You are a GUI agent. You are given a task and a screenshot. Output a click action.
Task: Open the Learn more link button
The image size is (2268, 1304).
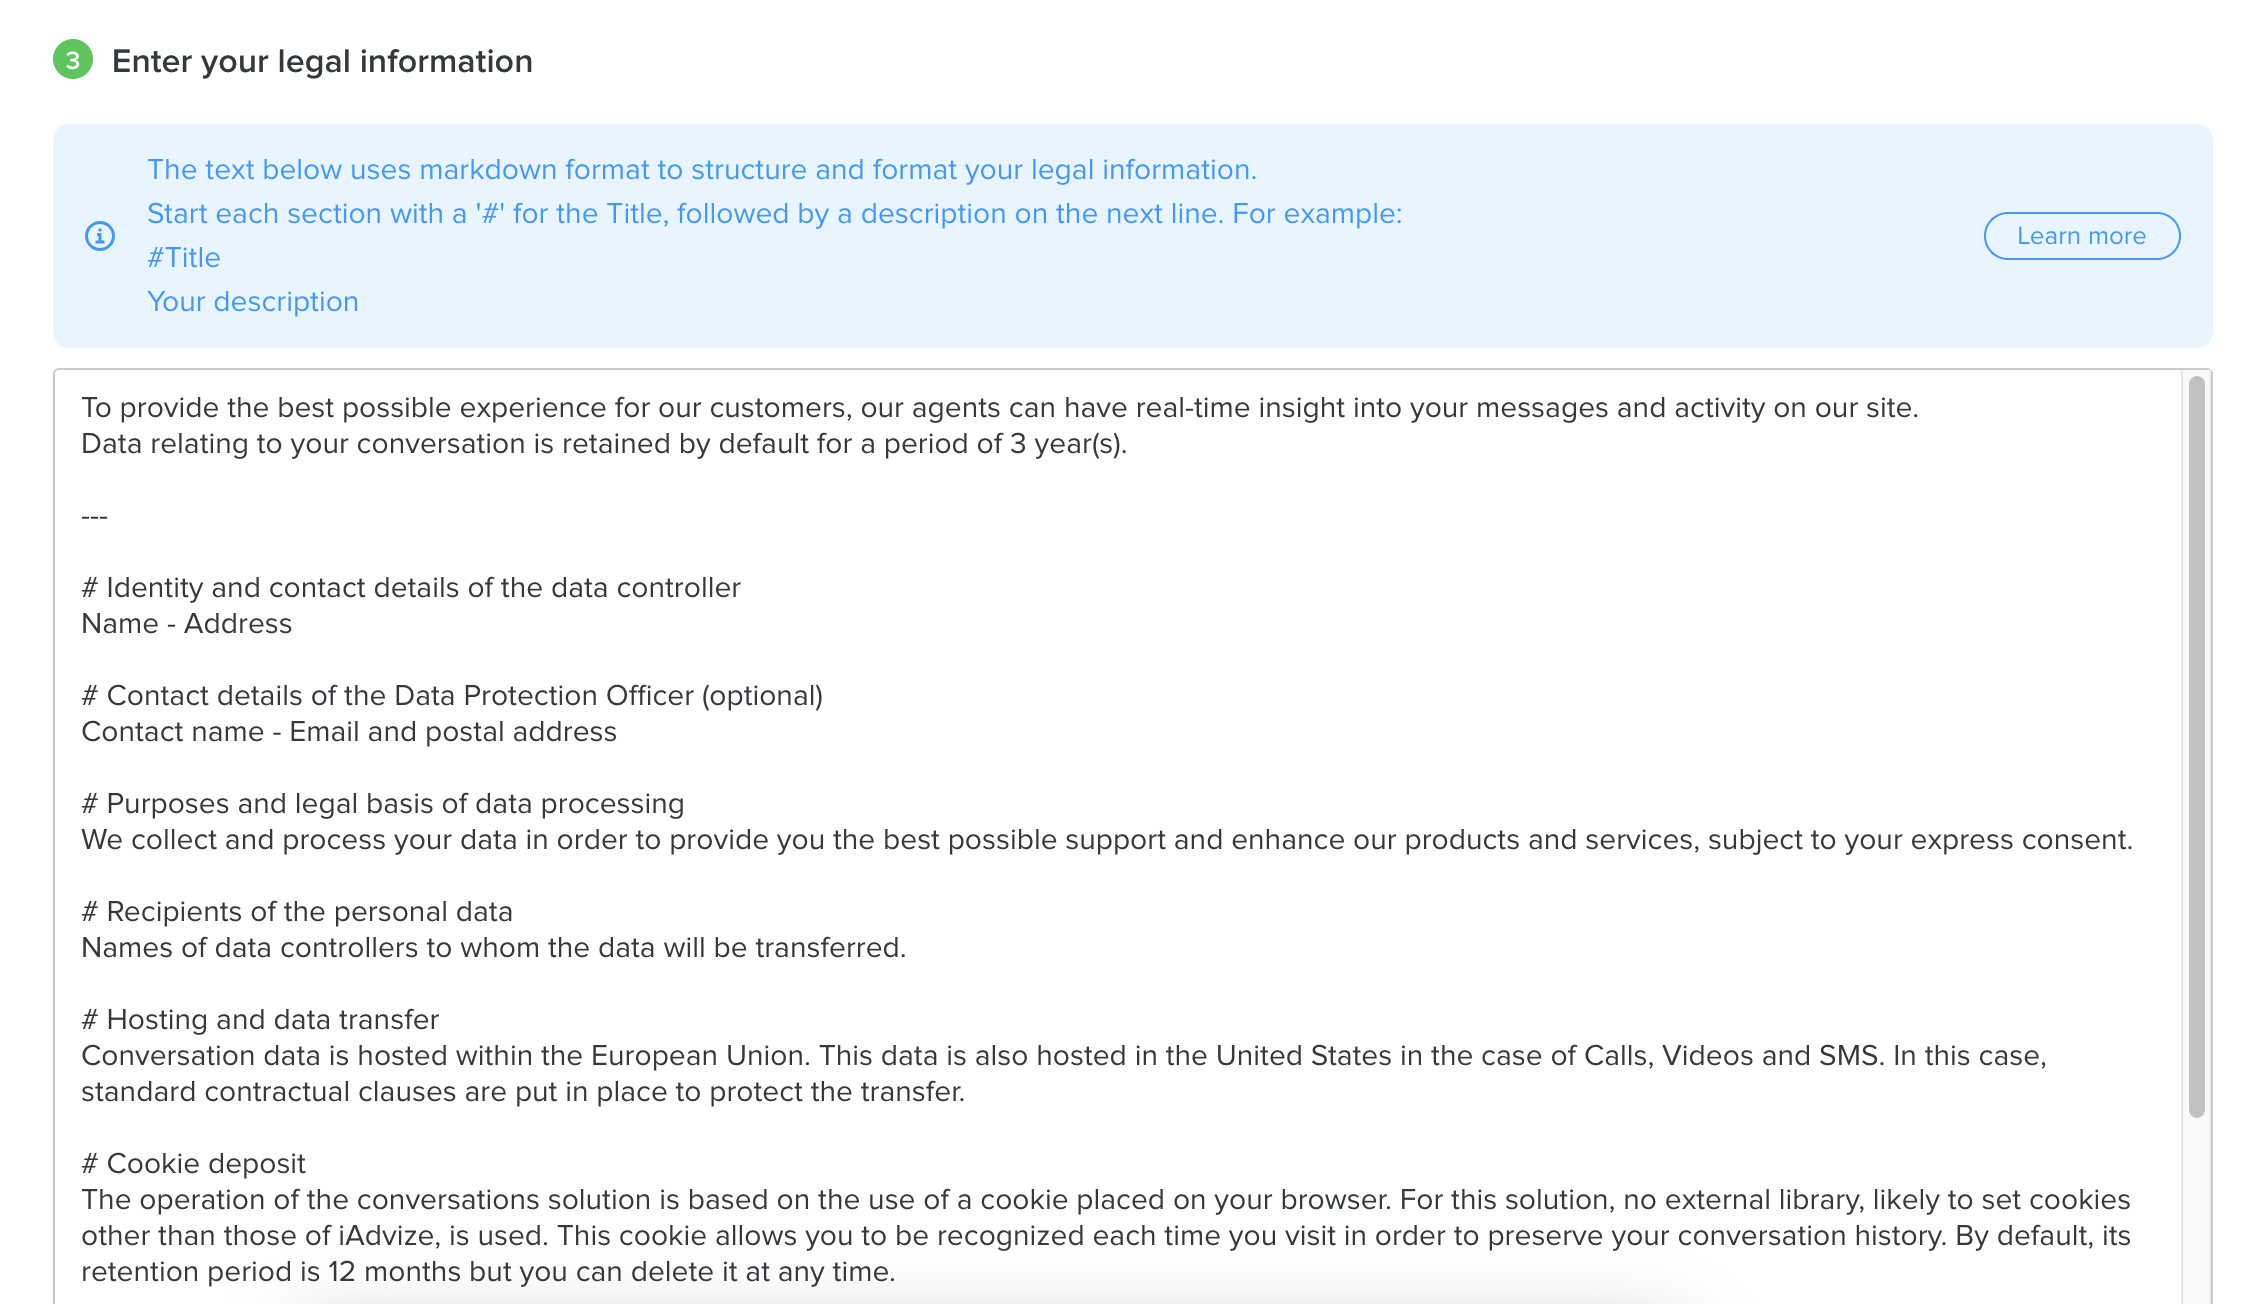coord(2081,236)
